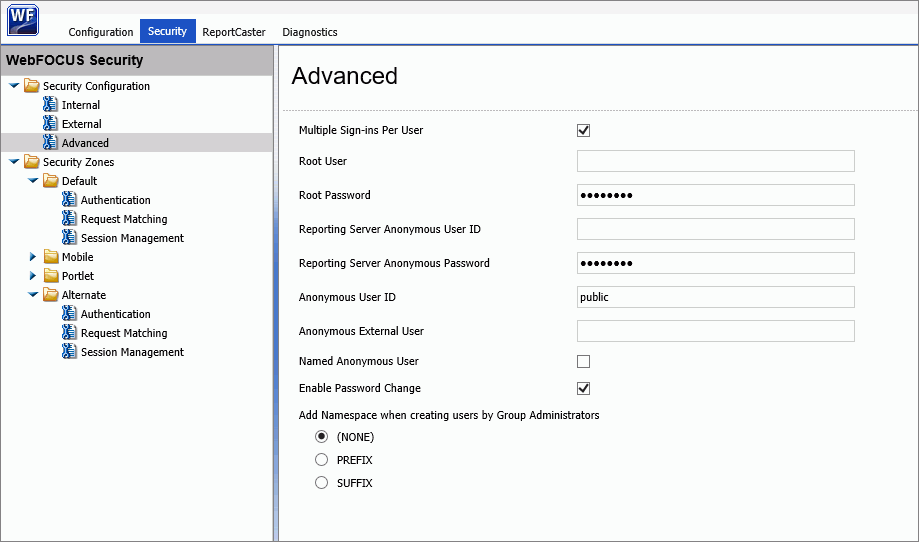Viewport: 919px width, 542px height.
Task: Select the PREFIX namespace radio button
Action: coord(321,459)
